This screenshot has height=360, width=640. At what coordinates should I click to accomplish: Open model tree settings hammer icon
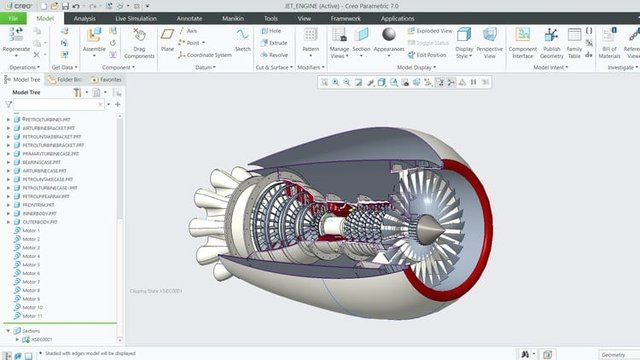[x=77, y=93]
